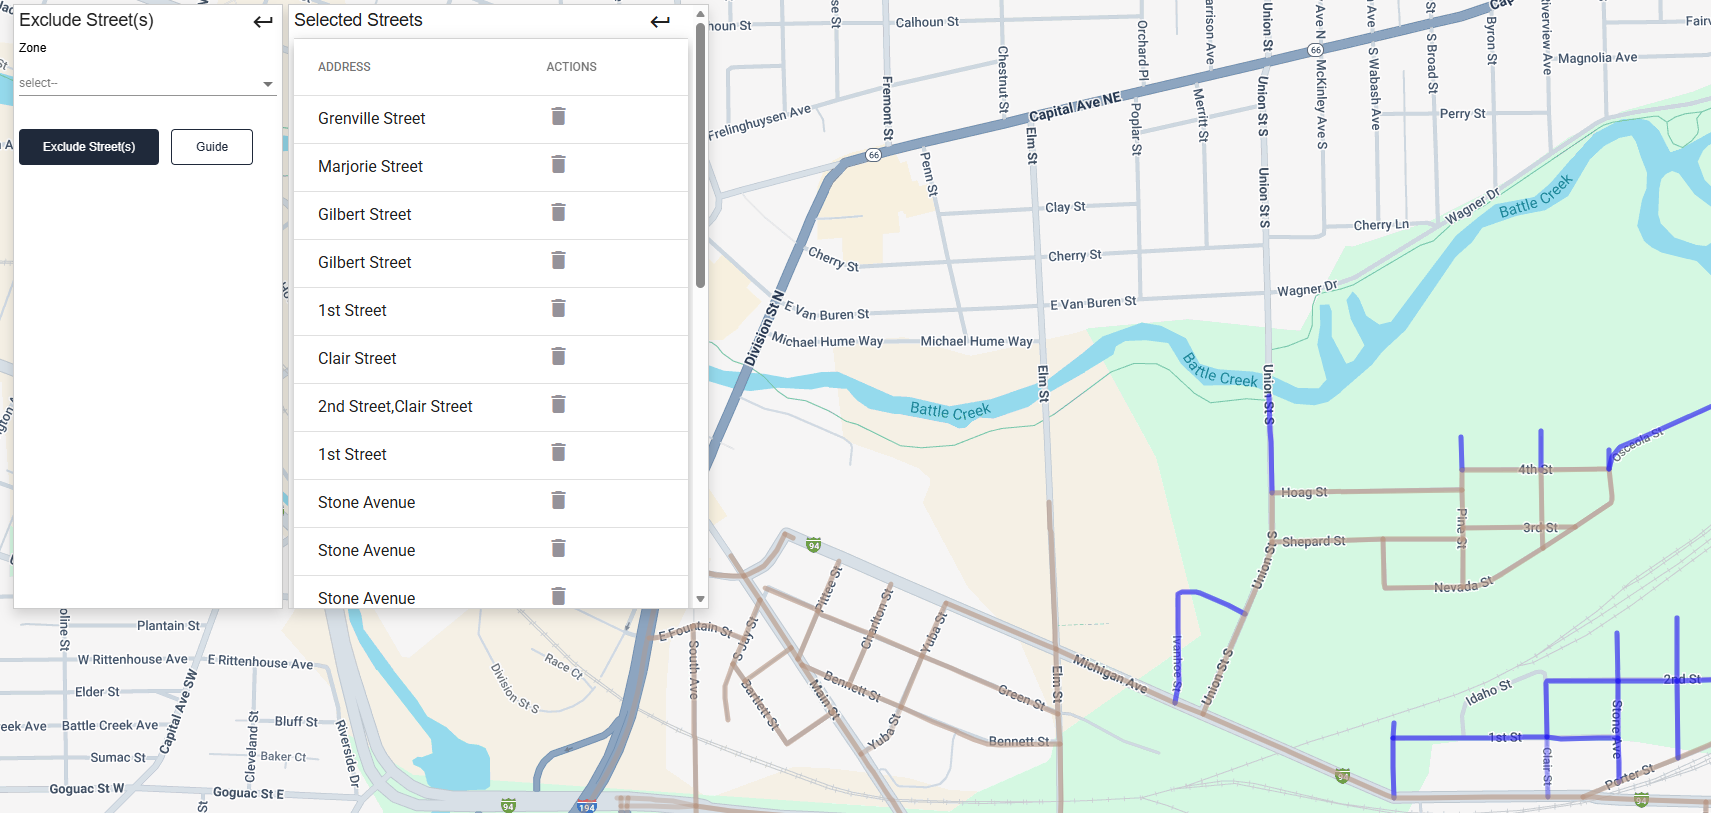Remove Marjorie Street using trash icon

558,165
